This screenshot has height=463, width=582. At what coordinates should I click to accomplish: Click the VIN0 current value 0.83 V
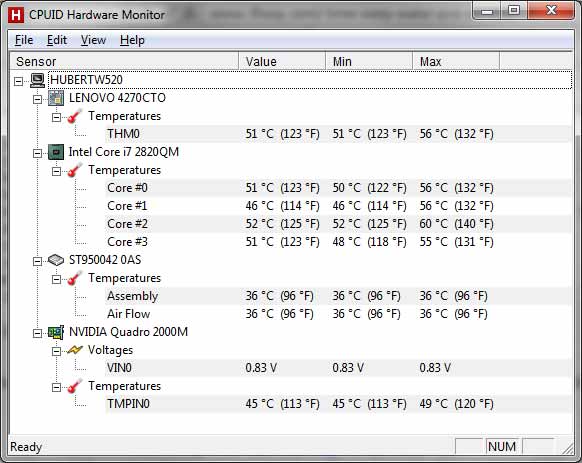point(261,368)
